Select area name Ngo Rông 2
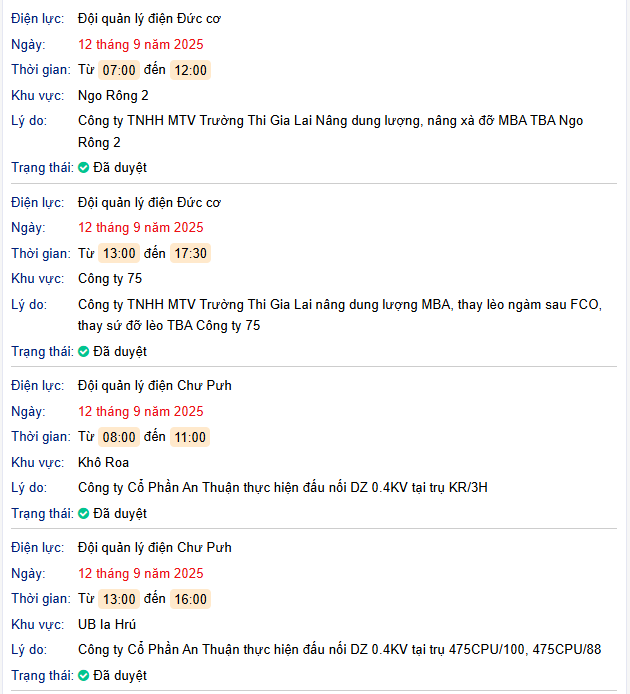The width and height of the screenshot is (630, 694). (x=113, y=96)
